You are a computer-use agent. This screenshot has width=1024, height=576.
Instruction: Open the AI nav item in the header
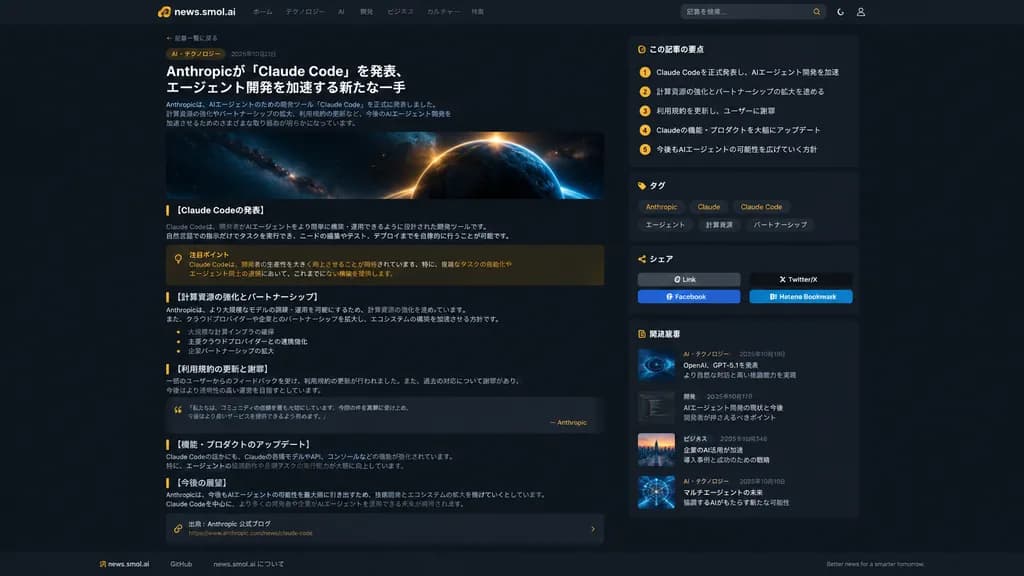coord(341,12)
